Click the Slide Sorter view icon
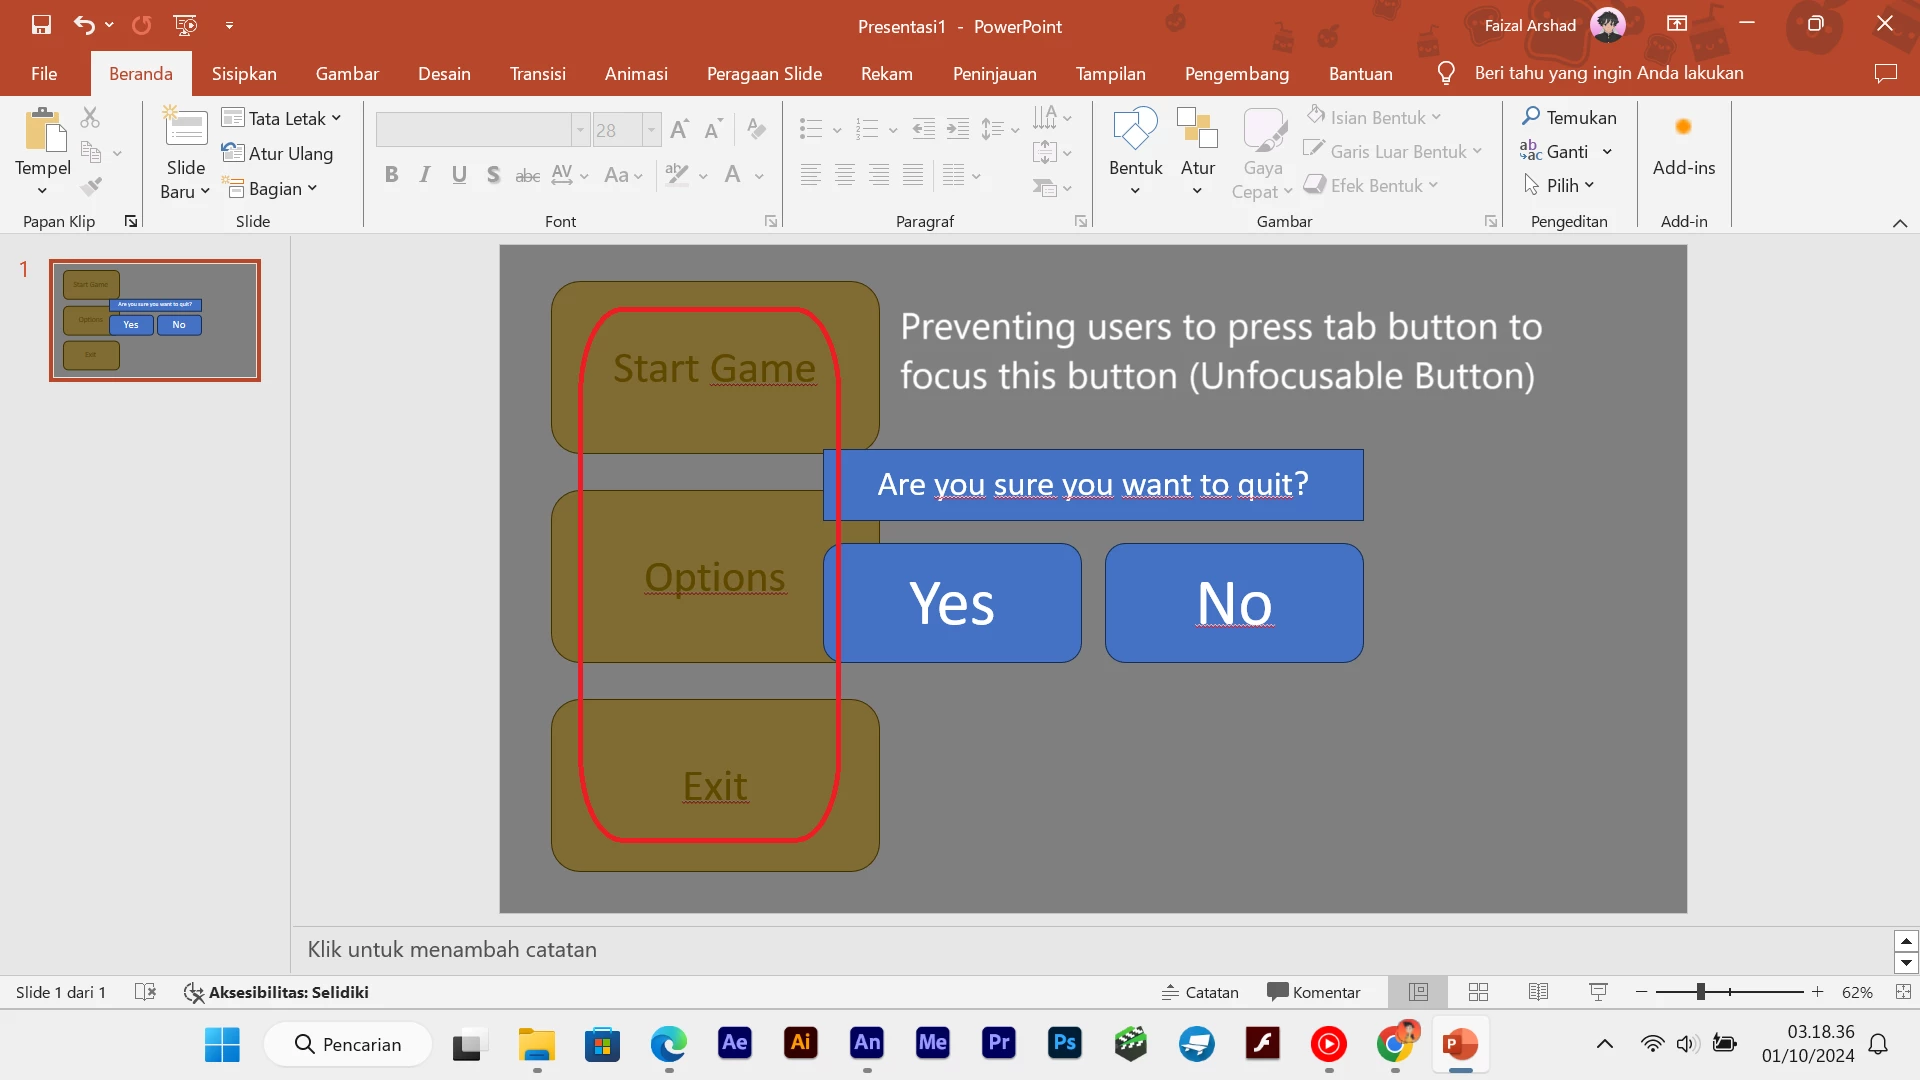1920x1080 pixels. (1478, 992)
